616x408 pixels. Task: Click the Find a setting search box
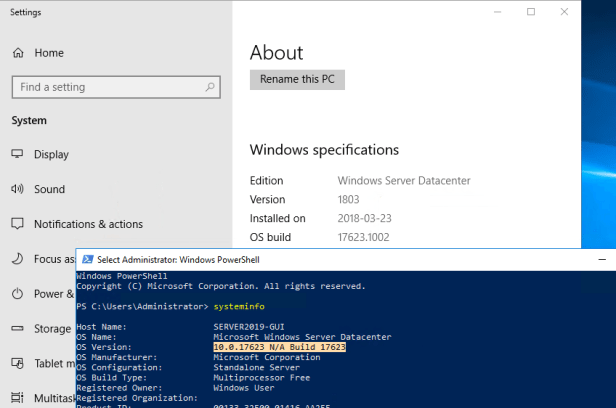pos(116,87)
